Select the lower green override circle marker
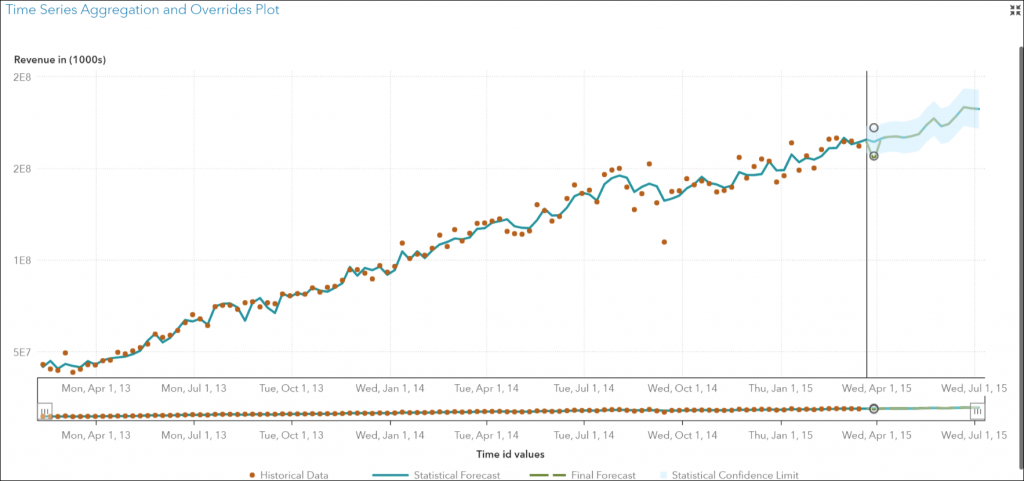Screen dimensions: 1024x481 874,156
